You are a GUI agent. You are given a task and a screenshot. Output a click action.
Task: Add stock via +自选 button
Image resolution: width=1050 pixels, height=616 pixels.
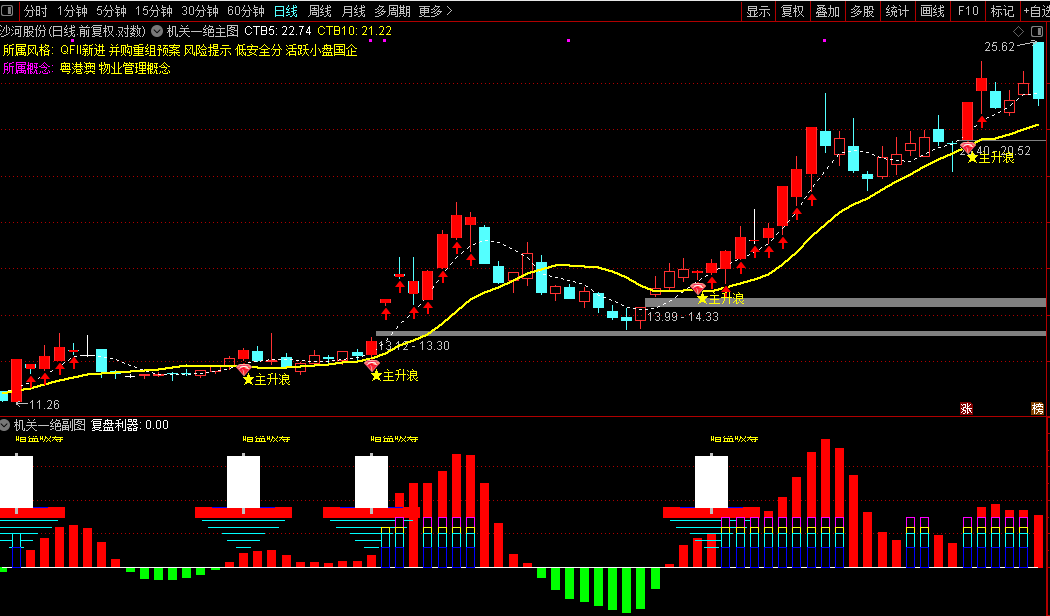point(1036,11)
